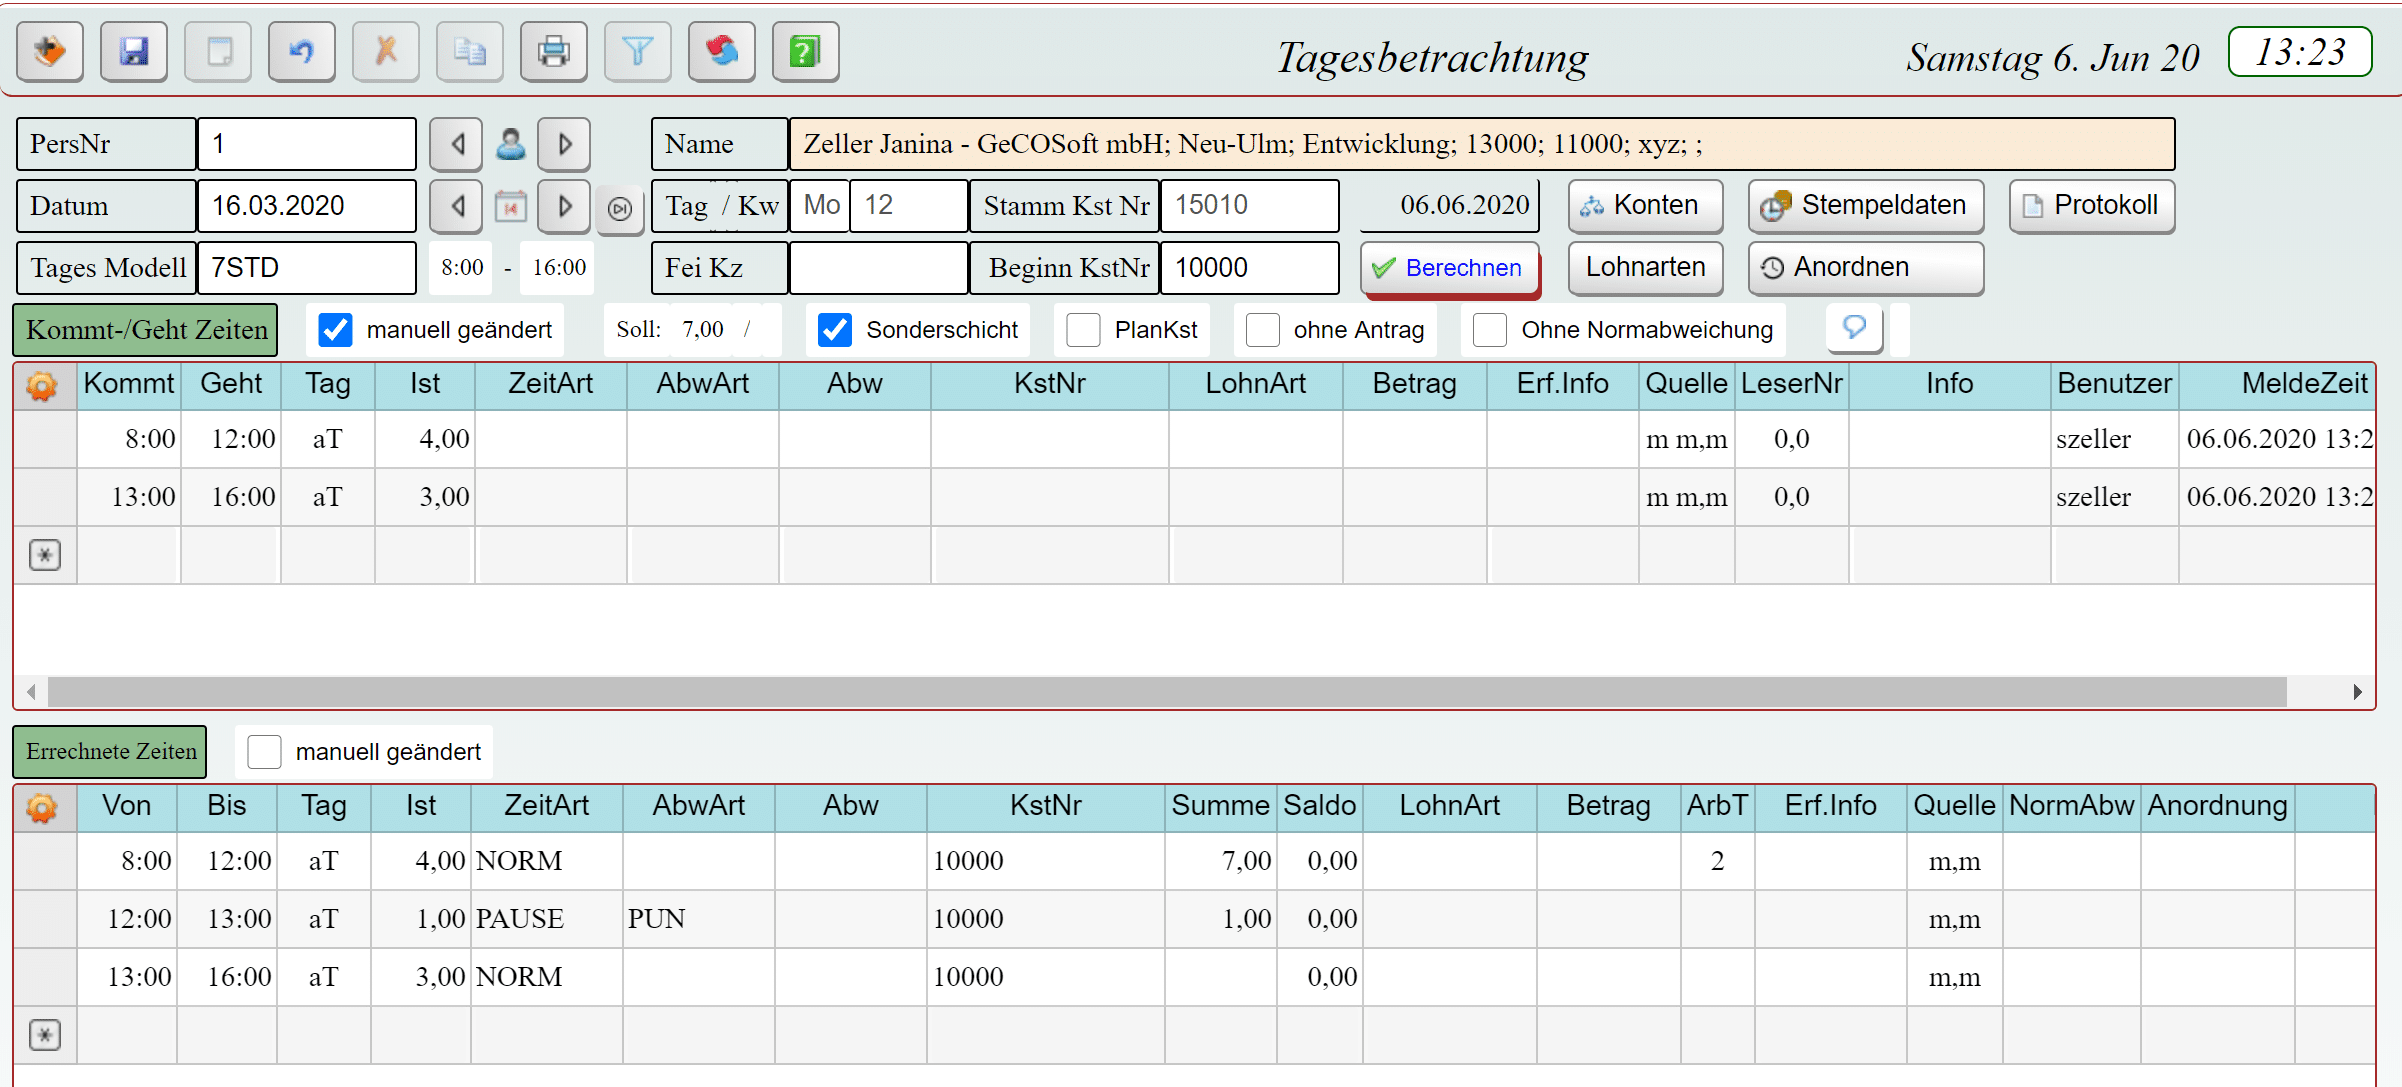Add new row in Kommt-/Geht table
Viewport: 2402px width, 1087px height.
[45, 555]
